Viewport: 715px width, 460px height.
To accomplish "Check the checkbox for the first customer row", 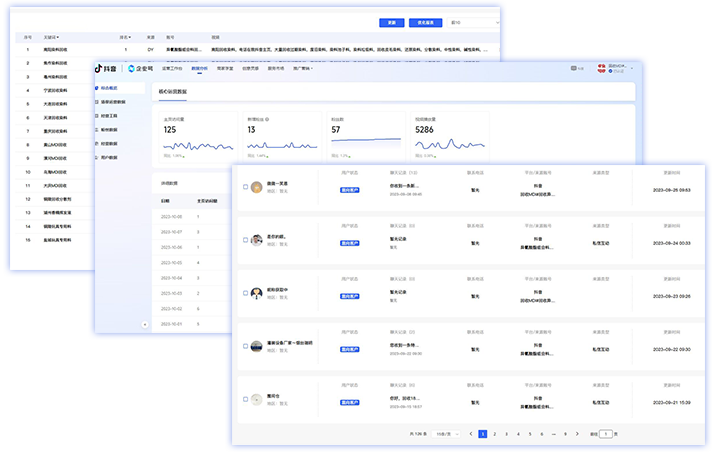I will [x=245, y=187].
